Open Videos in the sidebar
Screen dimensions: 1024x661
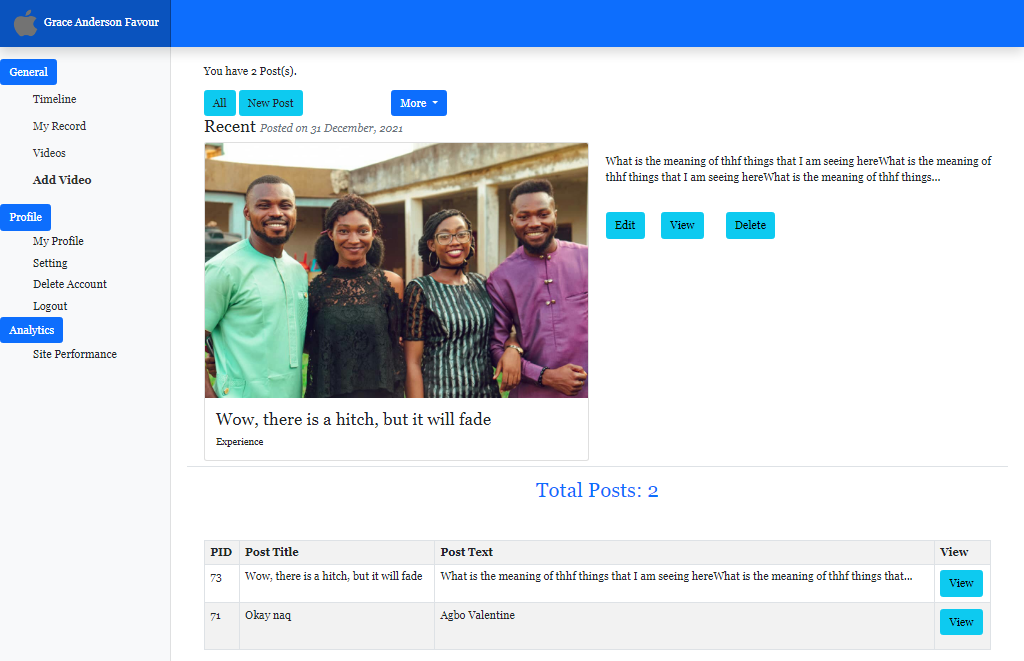pyautogui.click(x=49, y=153)
